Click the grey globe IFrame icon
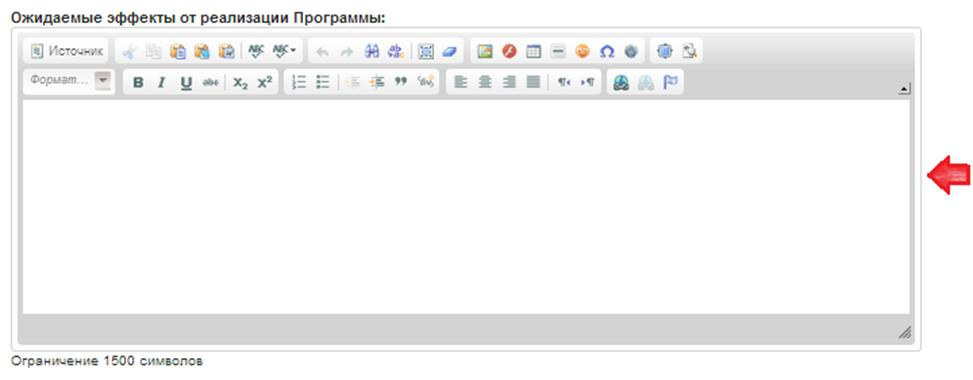The height and width of the screenshot is (380, 973). click(x=631, y=52)
